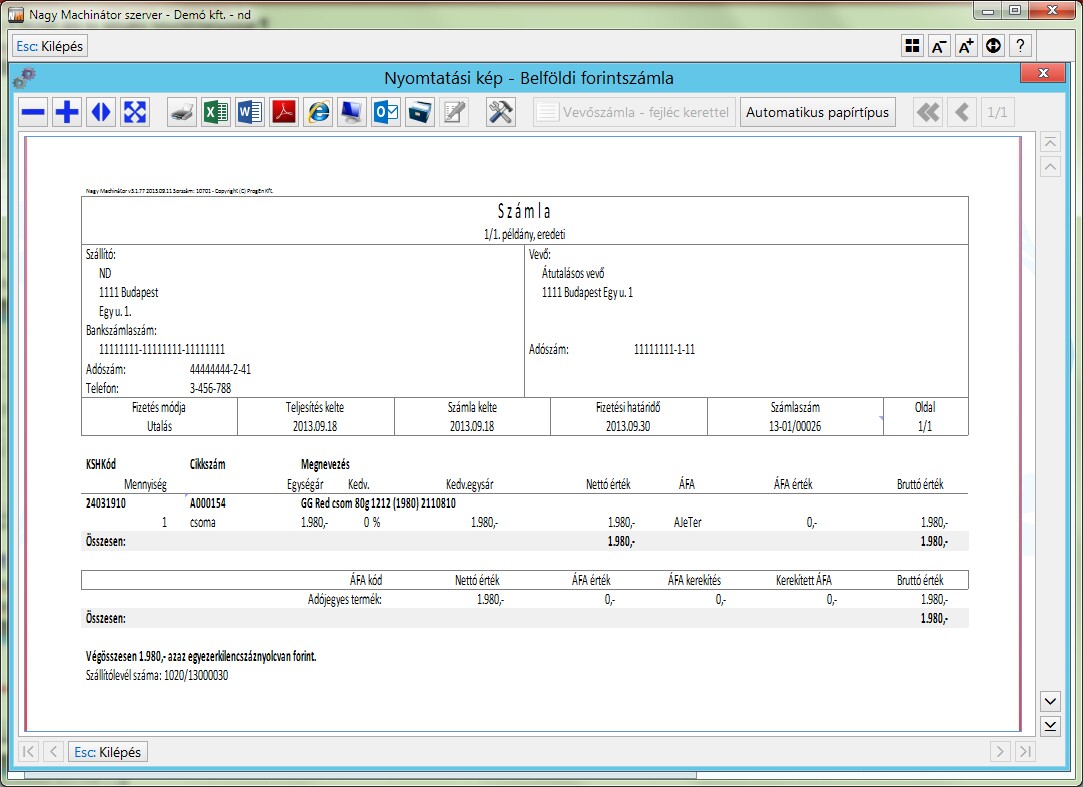Print the invoice with printer icon
1083x787 pixels.
pyautogui.click(x=182, y=113)
